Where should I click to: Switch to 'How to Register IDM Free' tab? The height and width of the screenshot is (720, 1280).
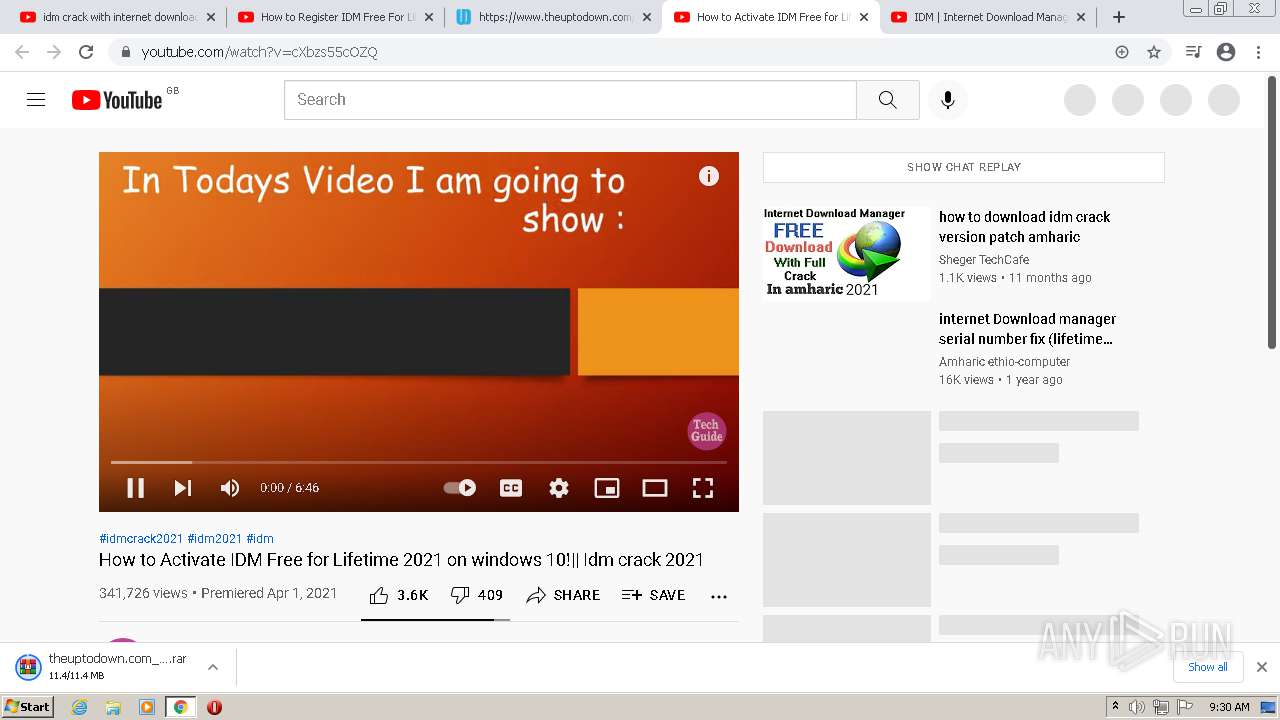[335, 17]
